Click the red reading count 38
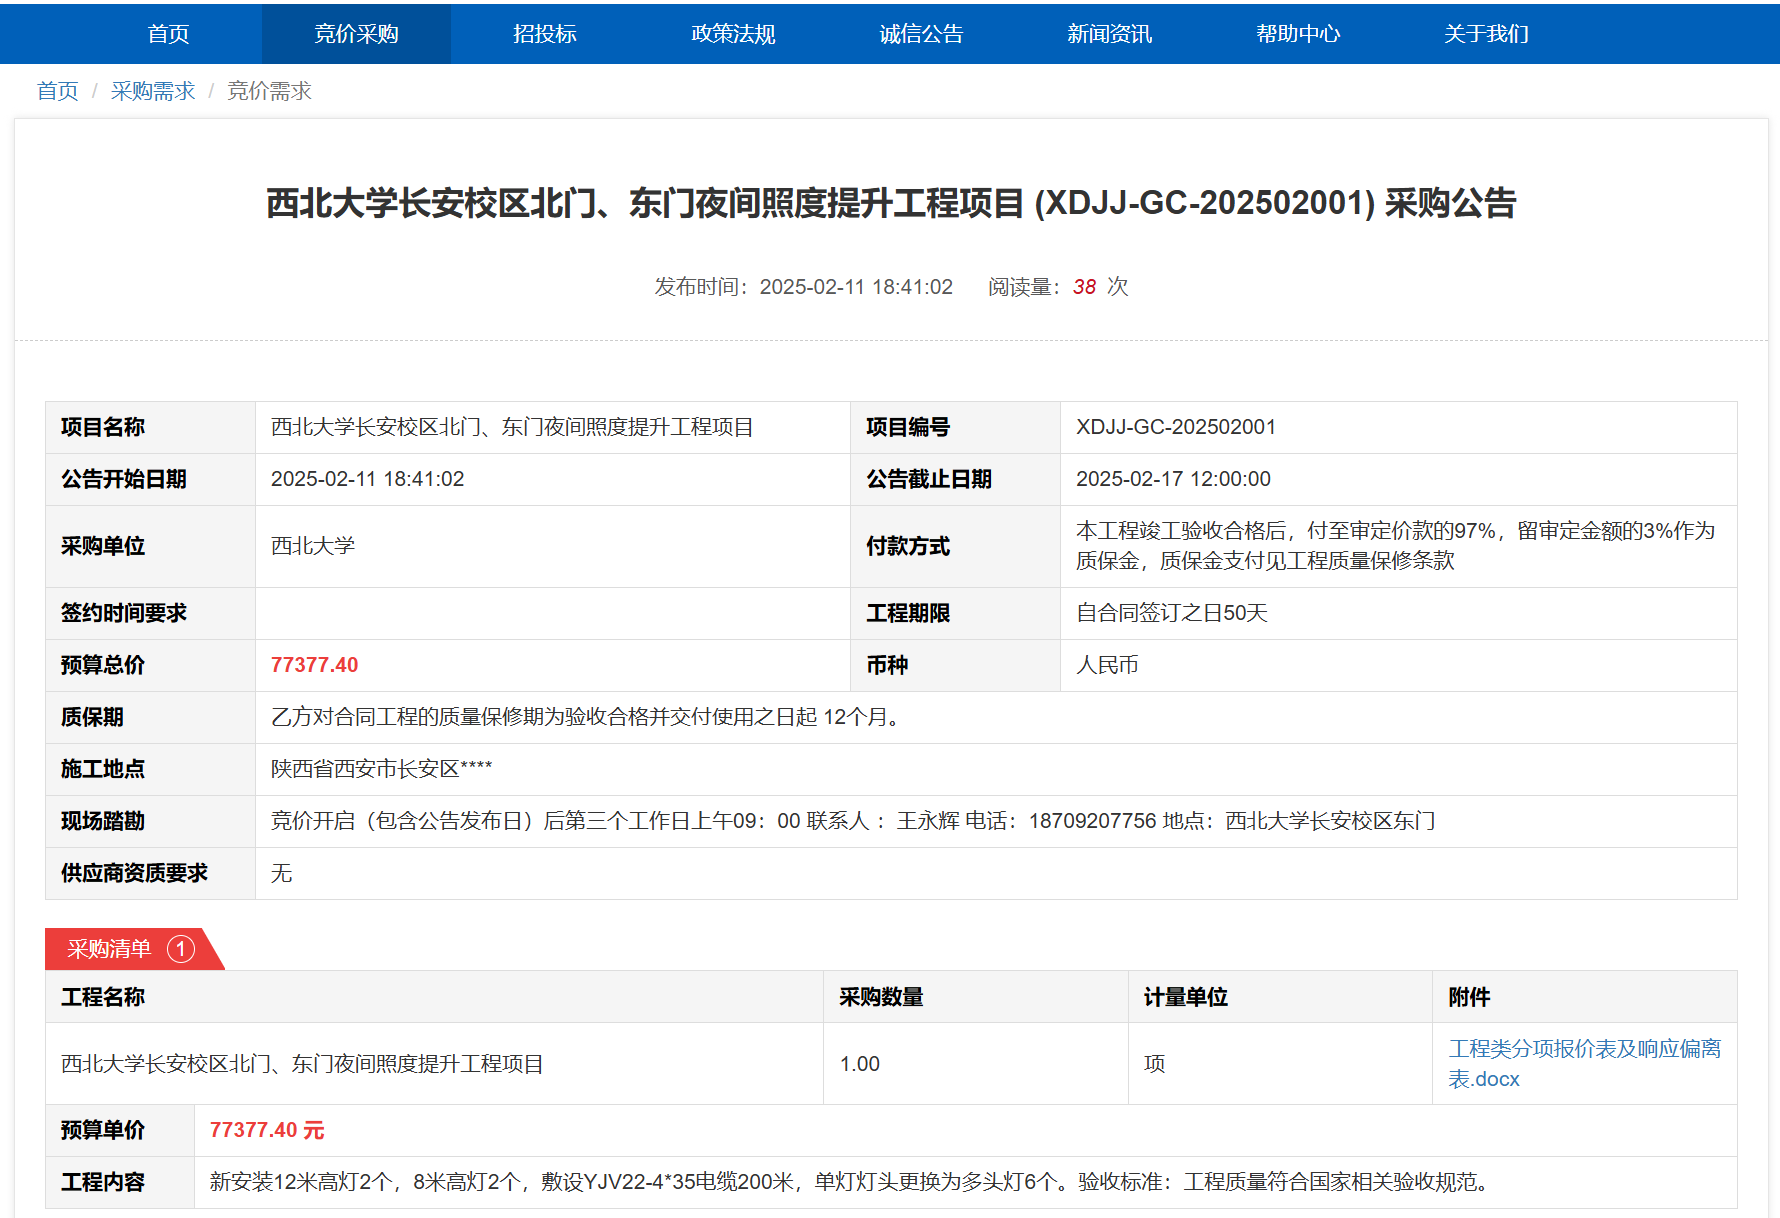This screenshot has height=1218, width=1780. (1084, 287)
